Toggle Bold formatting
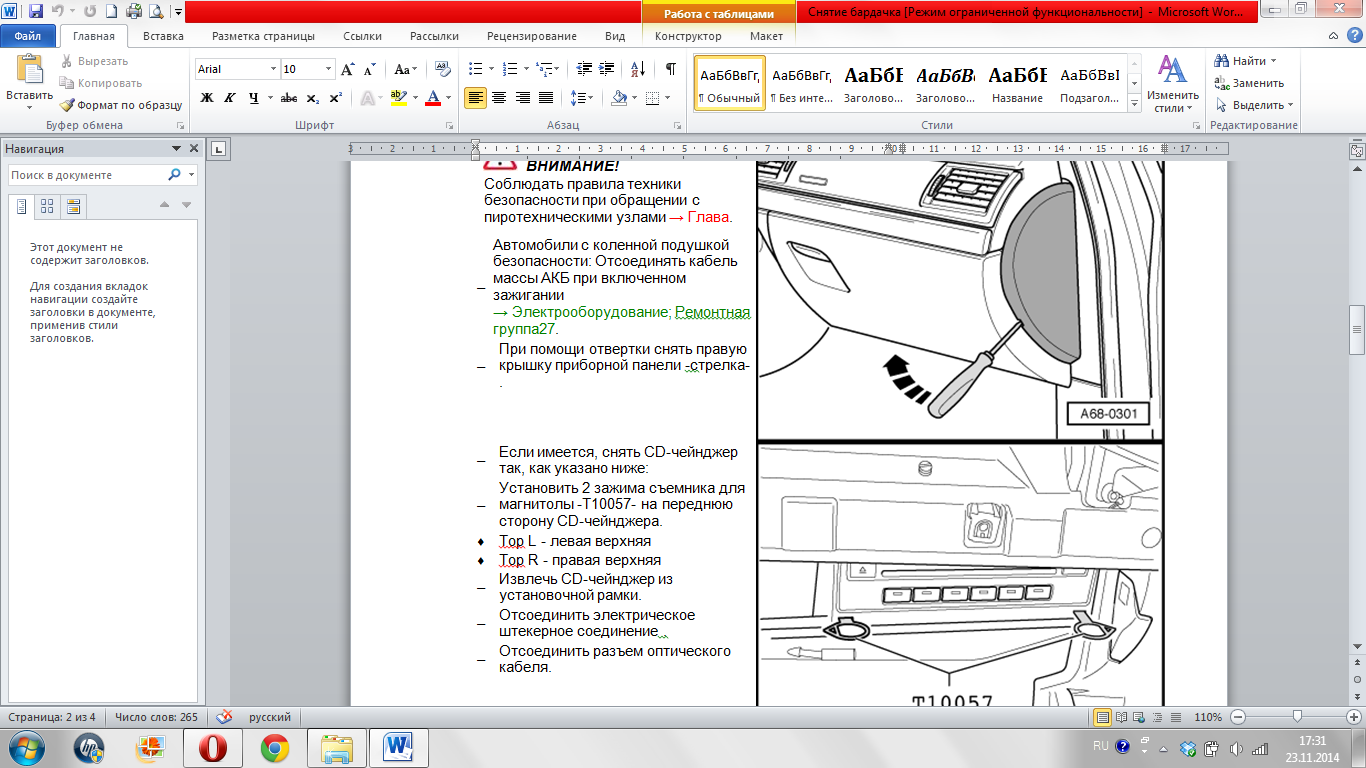1366x768 pixels. (207, 98)
